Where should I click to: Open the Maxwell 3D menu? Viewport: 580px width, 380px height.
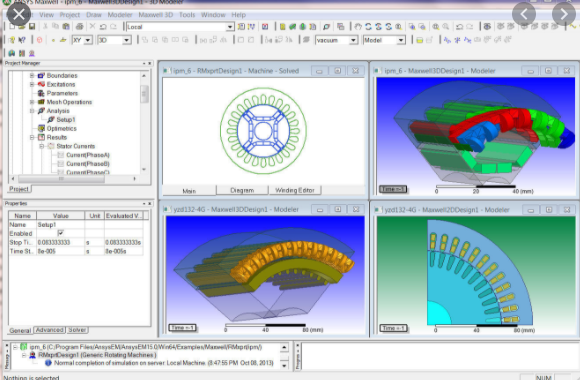[x=156, y=15]
